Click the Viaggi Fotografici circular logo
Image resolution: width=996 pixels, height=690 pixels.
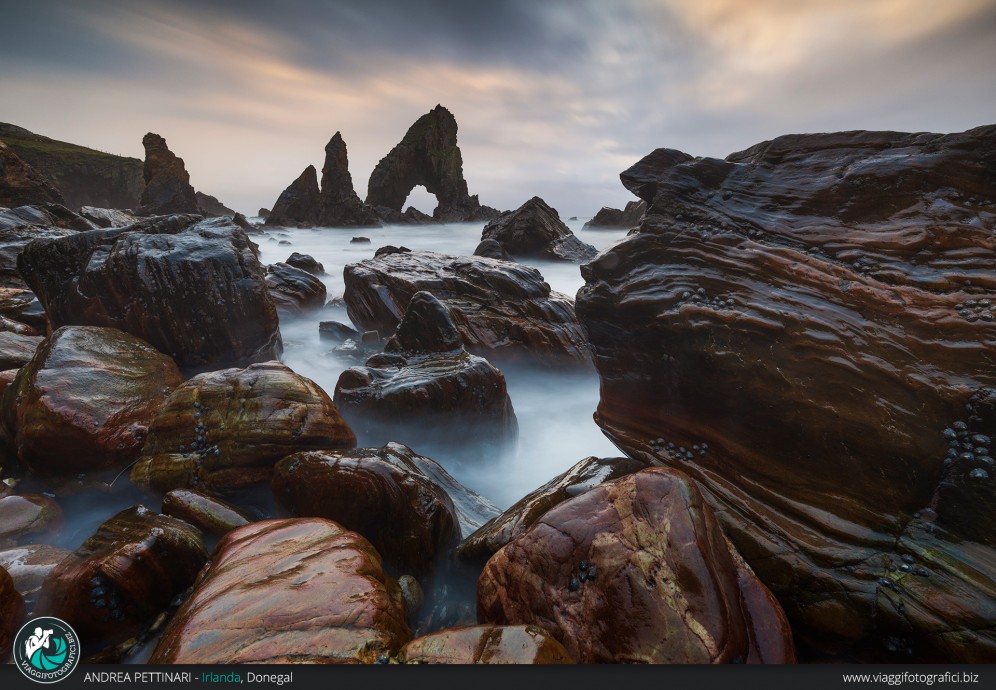(46, 649)
